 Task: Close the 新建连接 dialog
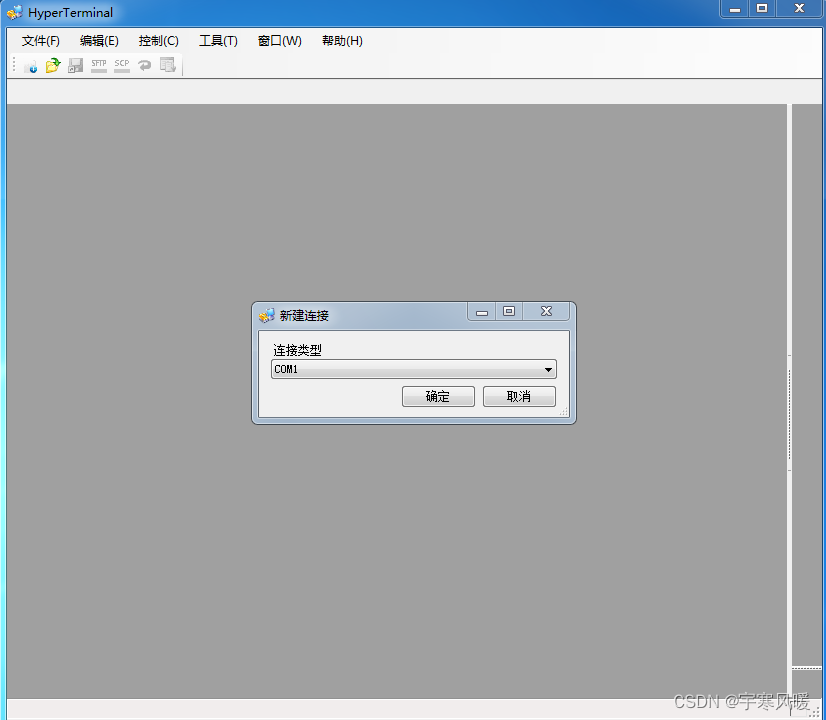click(x=546, y=311)
